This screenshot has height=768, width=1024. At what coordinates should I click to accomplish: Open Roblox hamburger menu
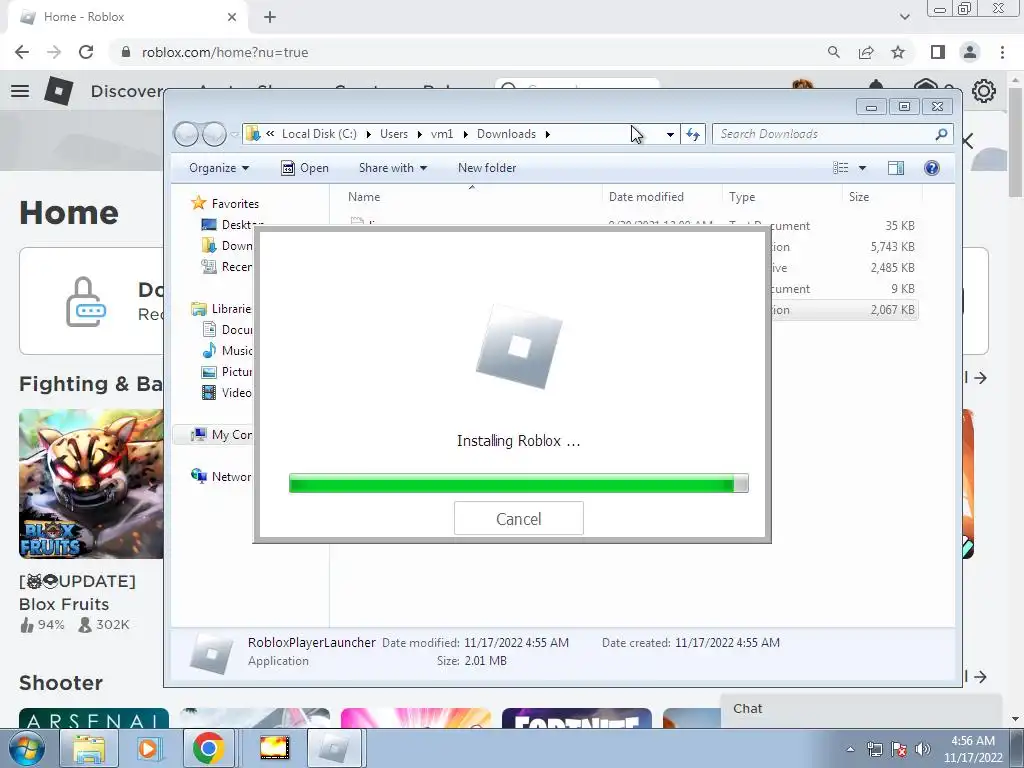point(20,91)
